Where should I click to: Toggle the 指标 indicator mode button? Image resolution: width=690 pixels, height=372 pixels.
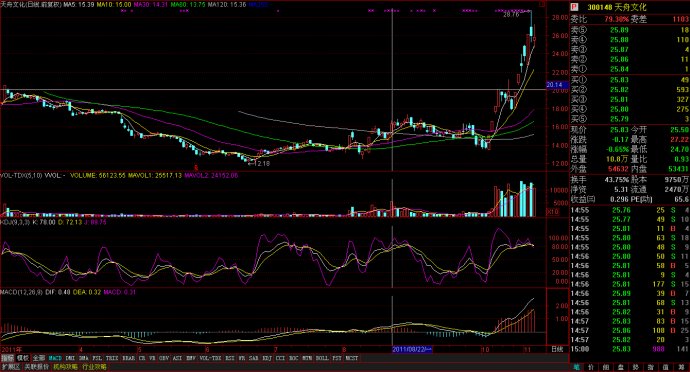point(8,358)
